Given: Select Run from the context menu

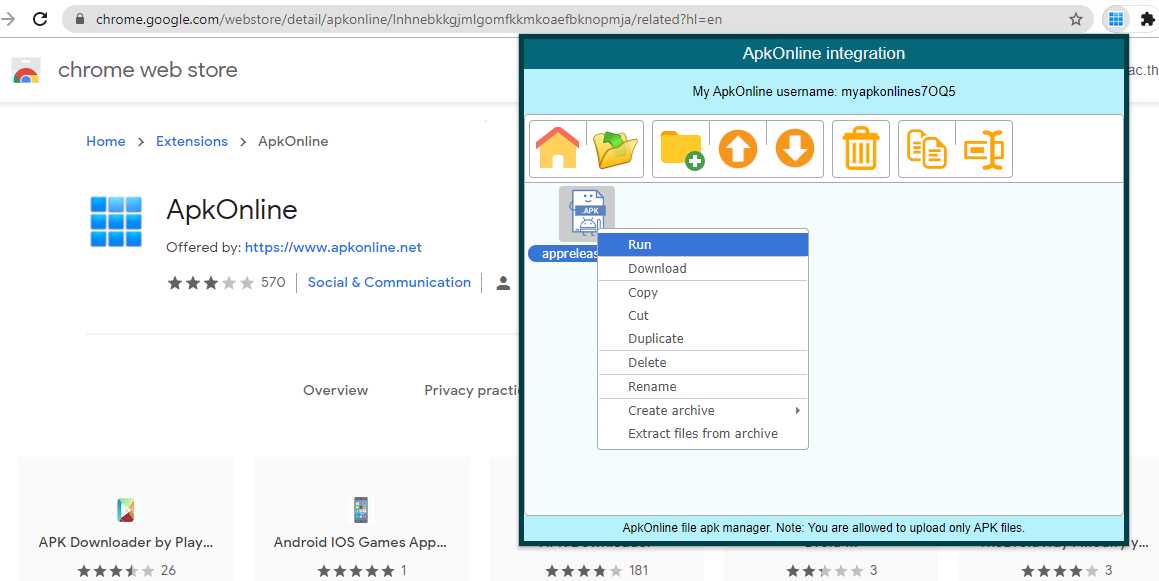Looking at the screenshot, I should tap(640, 244).
